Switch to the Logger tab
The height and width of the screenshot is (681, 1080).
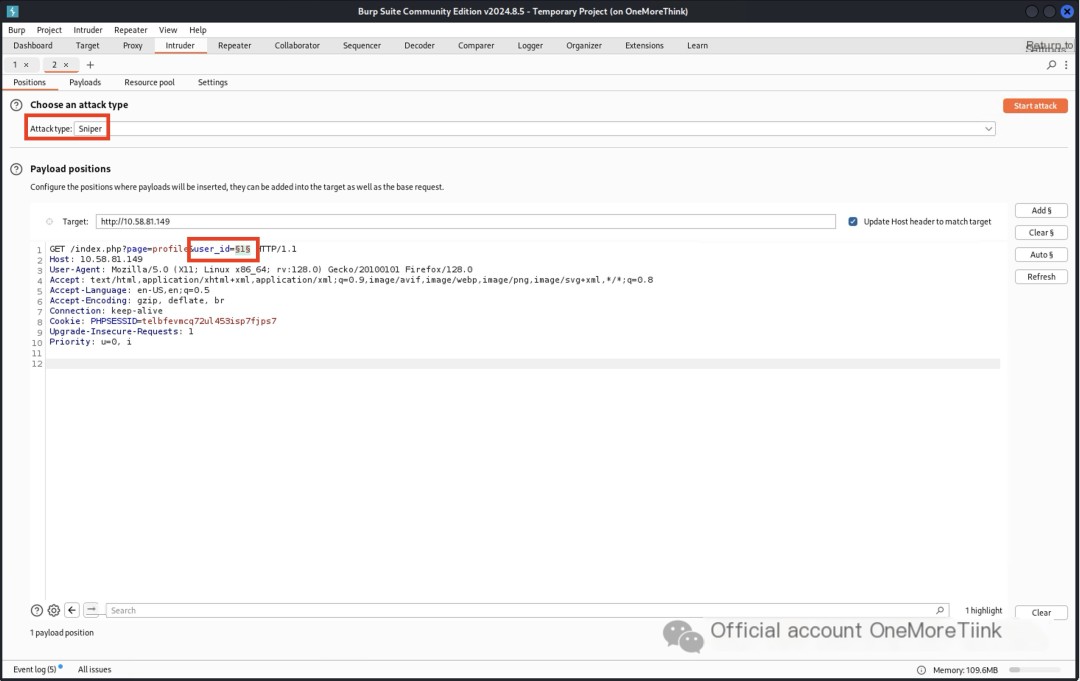pyautogui.click(x=530, y=45)
